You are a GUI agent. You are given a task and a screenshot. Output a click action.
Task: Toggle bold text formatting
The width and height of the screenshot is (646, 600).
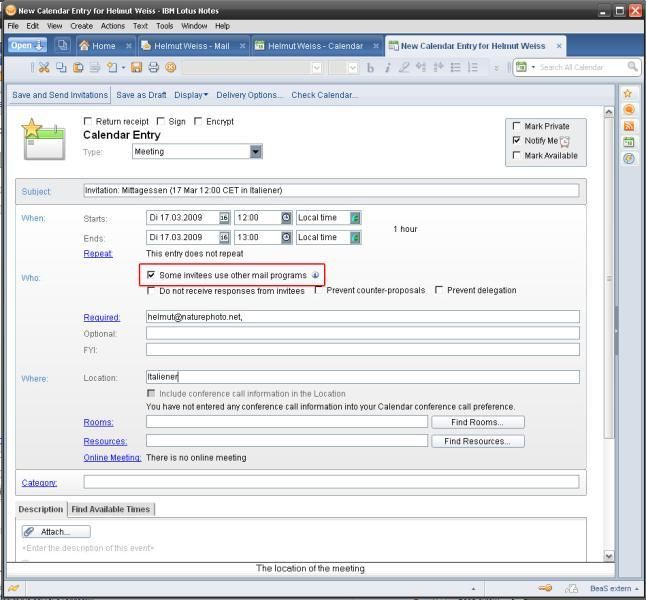coord(370,68)
